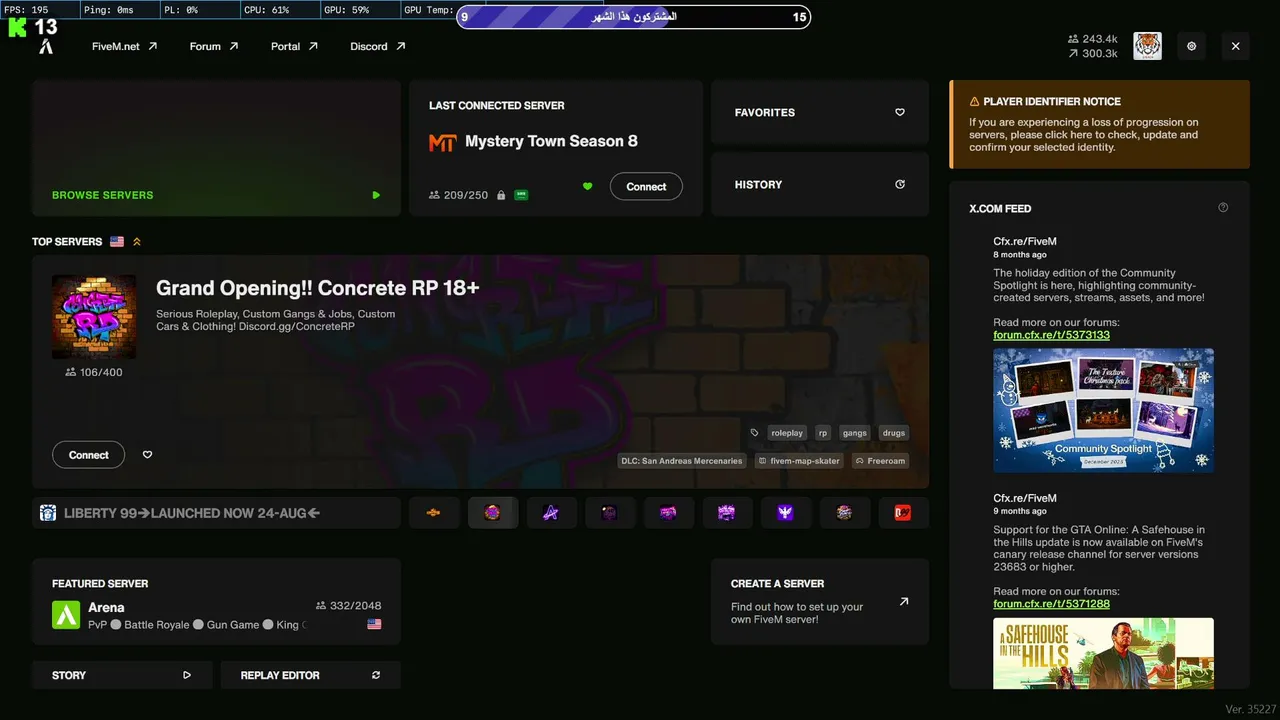Select the orange server icon in the top servers strip
The height and width of the screenshot is (720, 1280).
tap(434, 513)
